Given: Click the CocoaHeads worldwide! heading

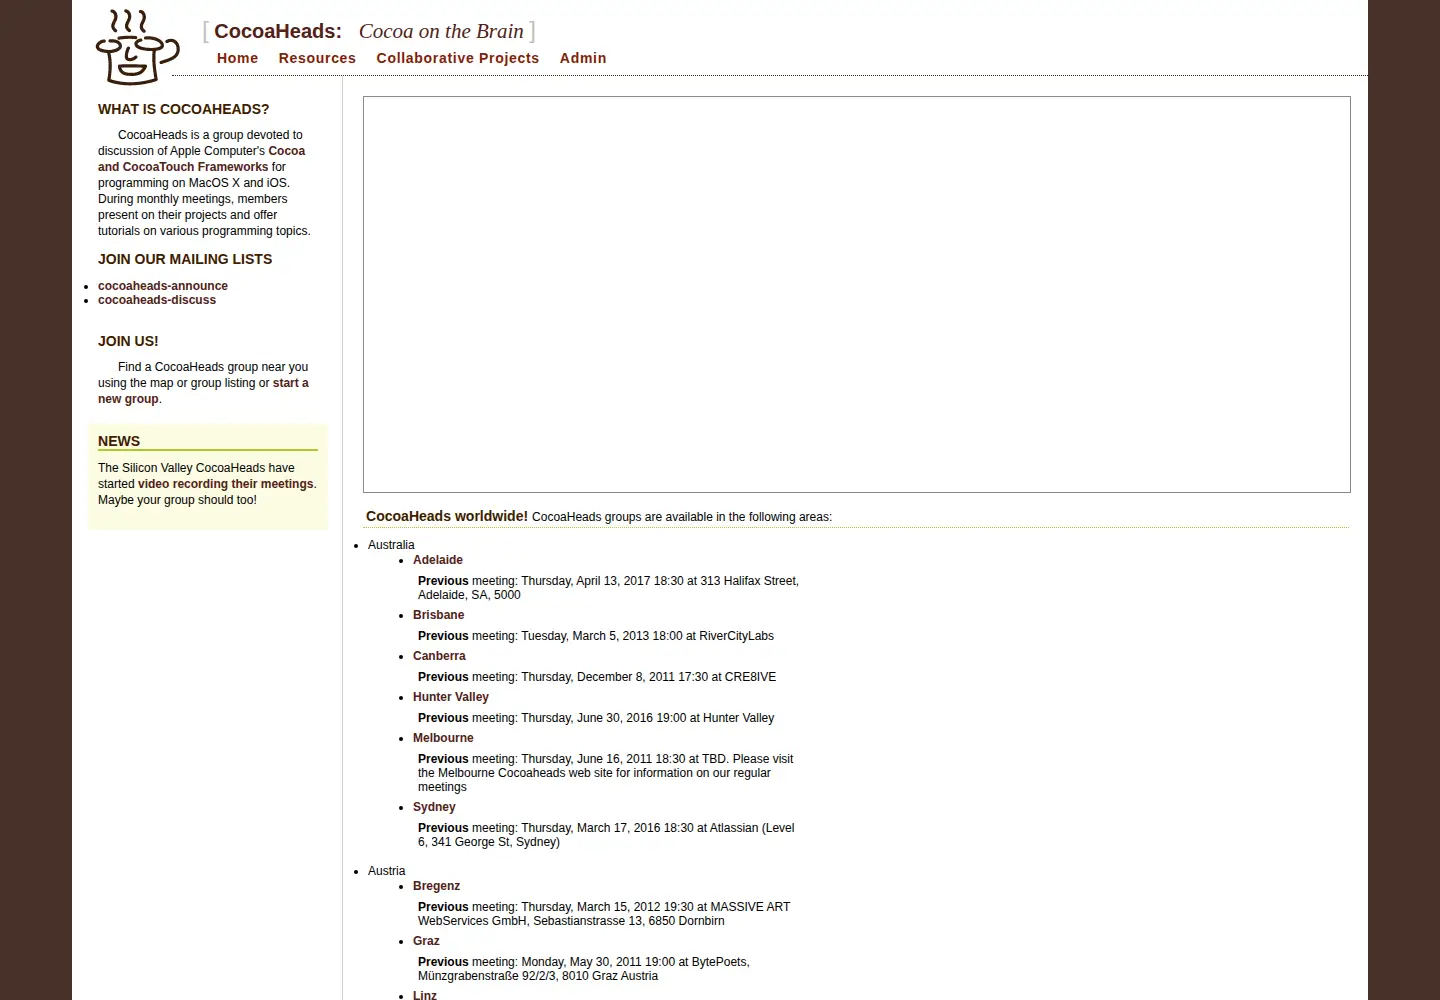Looking at the screenshot, I should [447, 516].
